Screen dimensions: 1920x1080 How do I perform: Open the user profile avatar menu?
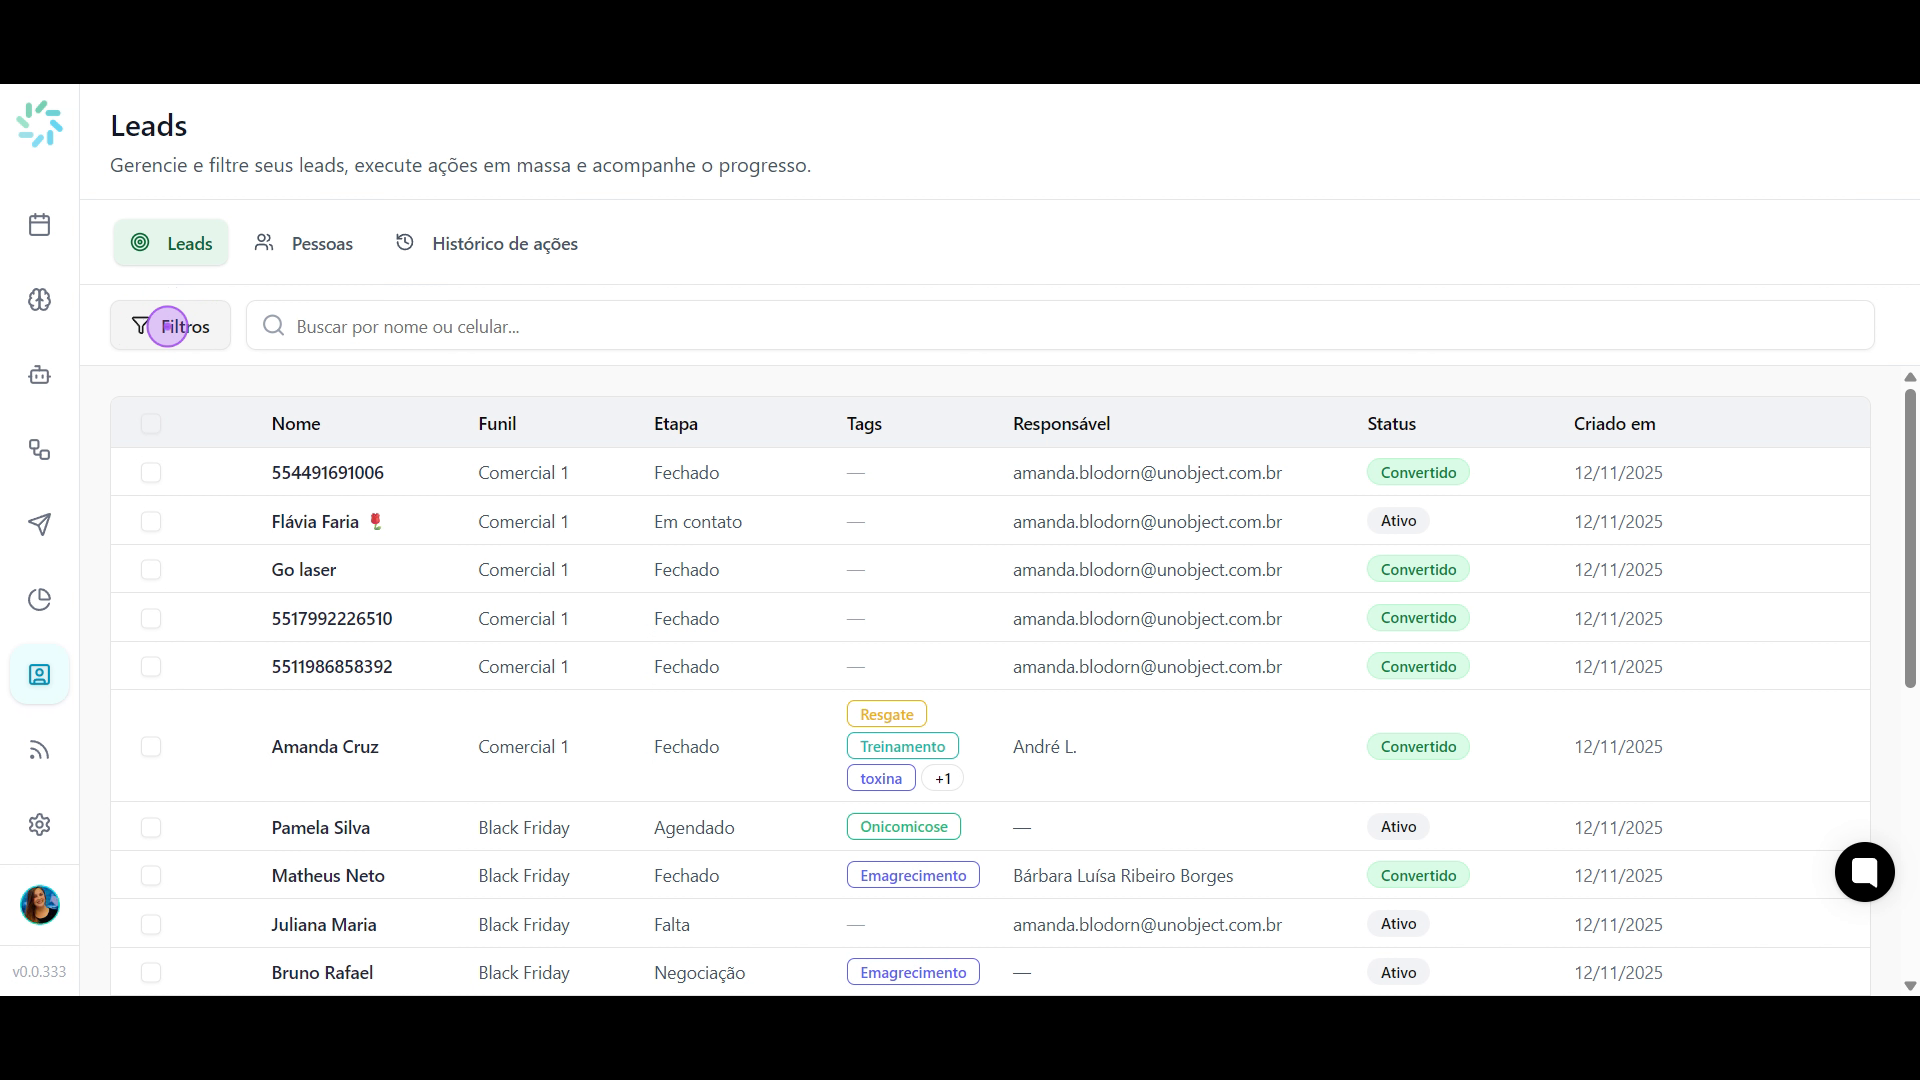pos(40,905)
